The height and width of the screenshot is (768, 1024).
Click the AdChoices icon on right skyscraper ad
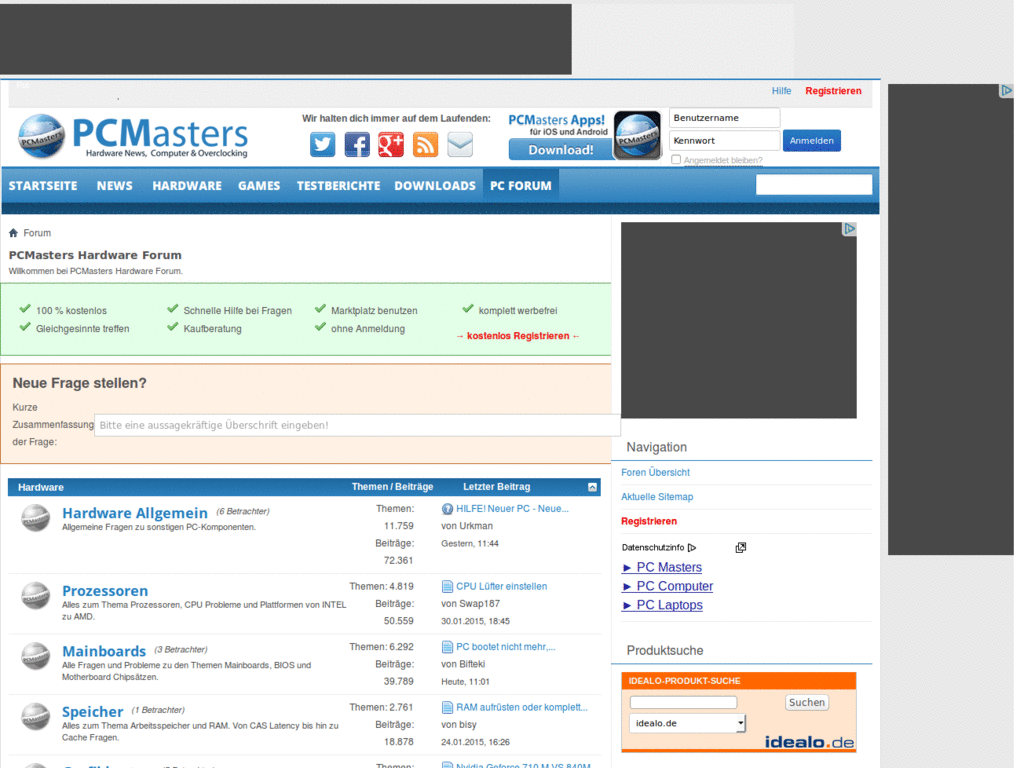pos(1006,91)
